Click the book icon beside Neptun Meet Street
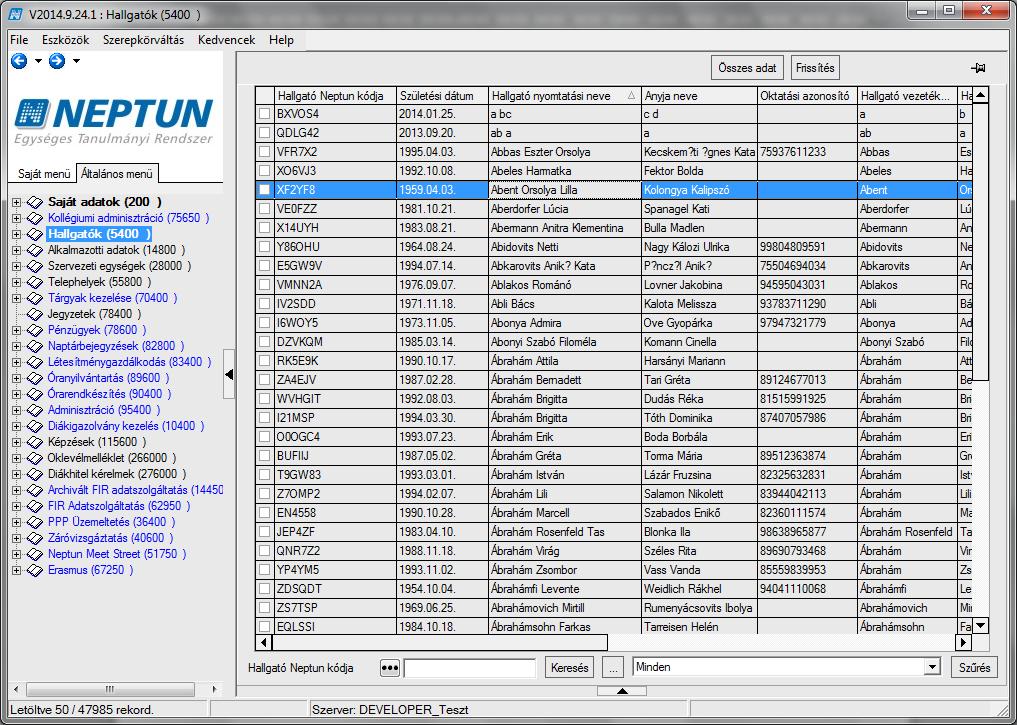 (34, 554)
